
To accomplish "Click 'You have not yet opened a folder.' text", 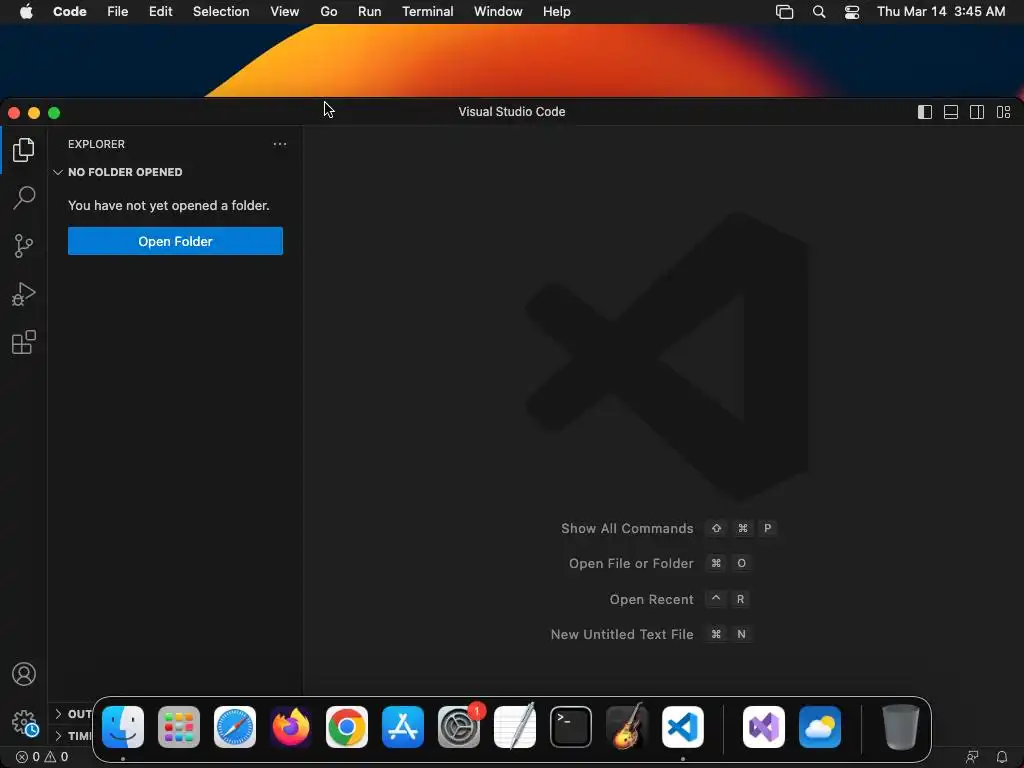I will tap(168, 205).
